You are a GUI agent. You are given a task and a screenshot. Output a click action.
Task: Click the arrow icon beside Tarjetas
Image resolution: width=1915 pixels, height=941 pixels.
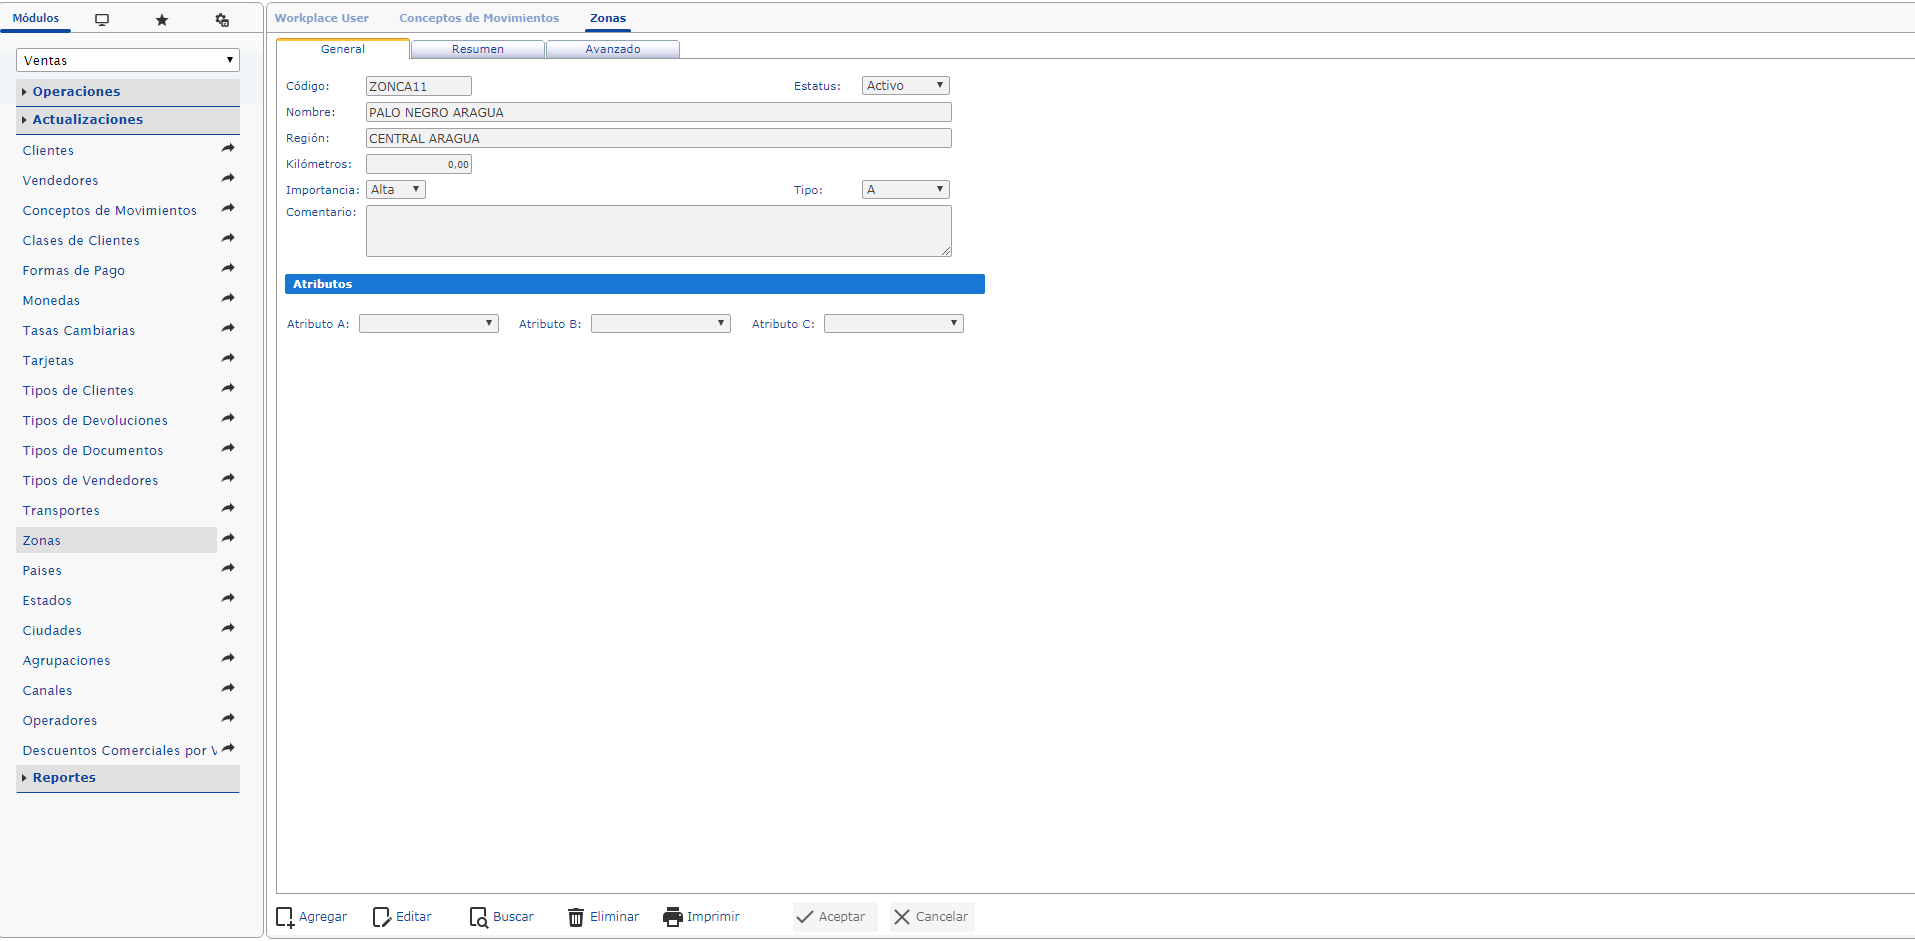pyautogui.click(x=228, y=358)
